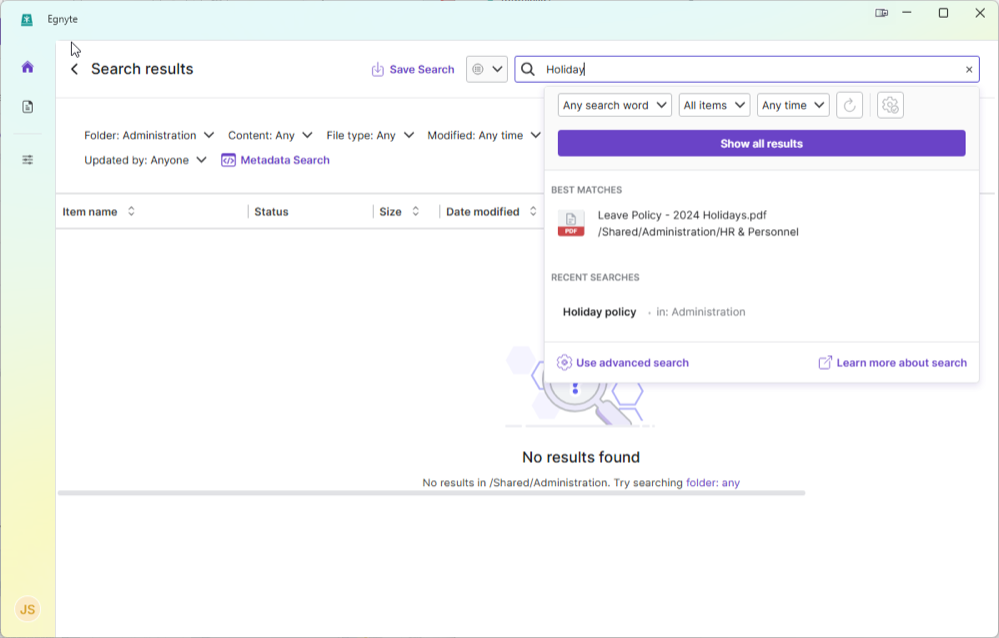Click the reset filters refresh icon

[x=849, y=105]
